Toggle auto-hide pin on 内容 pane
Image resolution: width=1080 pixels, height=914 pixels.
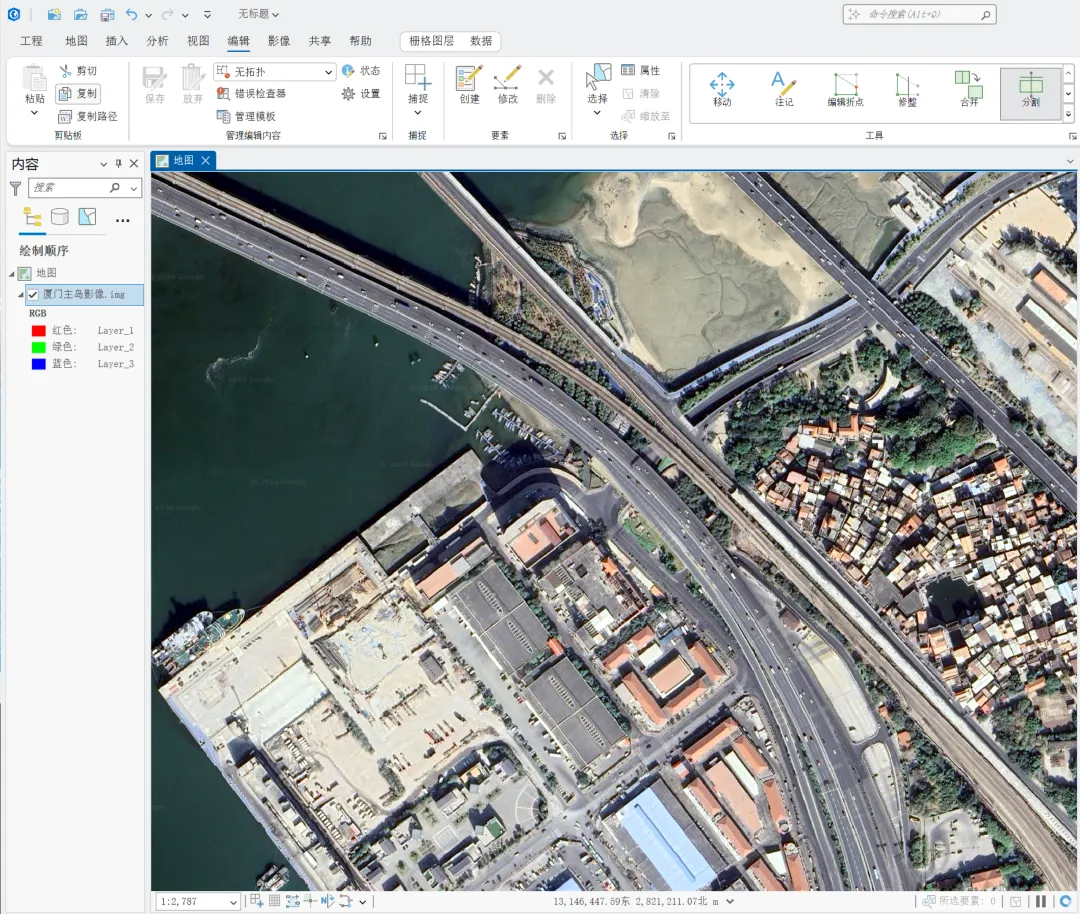point(118,164)
